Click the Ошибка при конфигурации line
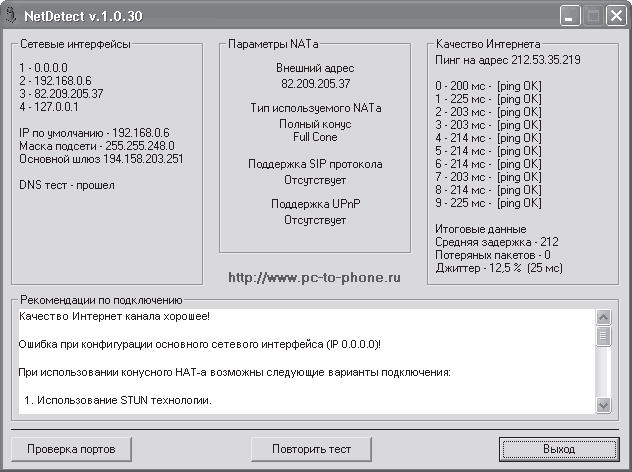The height and width of the screenshot is (472, 632). (200, 345)
